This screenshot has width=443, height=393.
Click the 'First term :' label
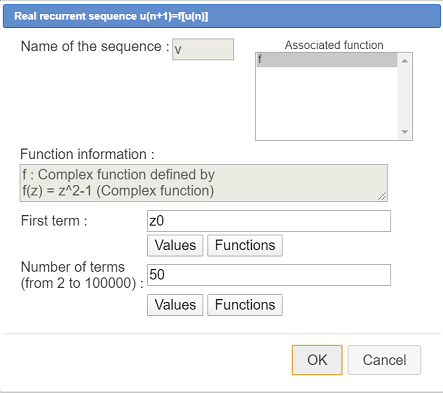pos(54,221)
